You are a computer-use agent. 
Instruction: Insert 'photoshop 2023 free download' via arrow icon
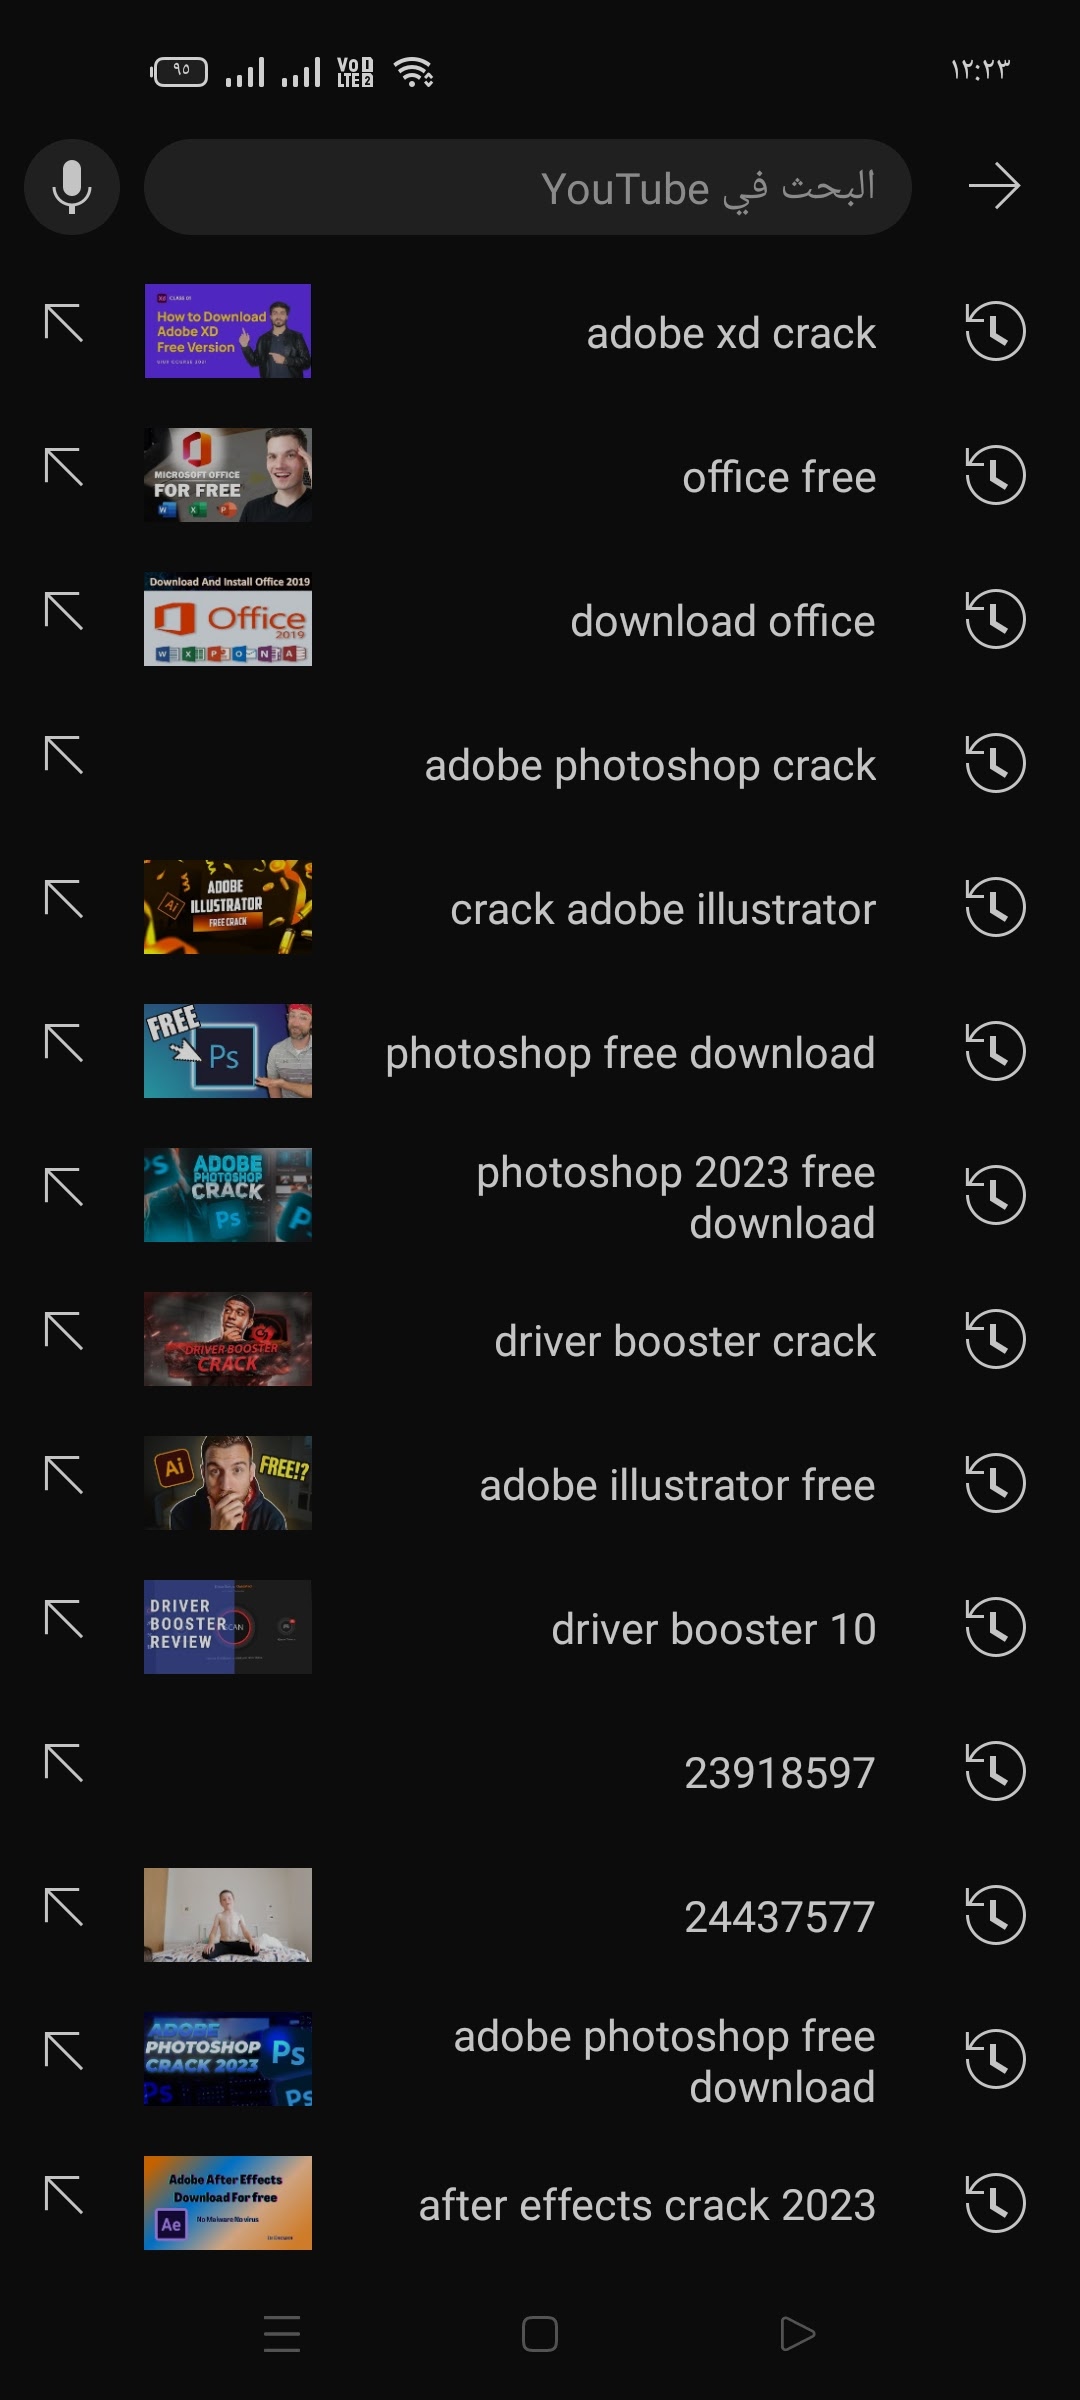point(64,1188)
